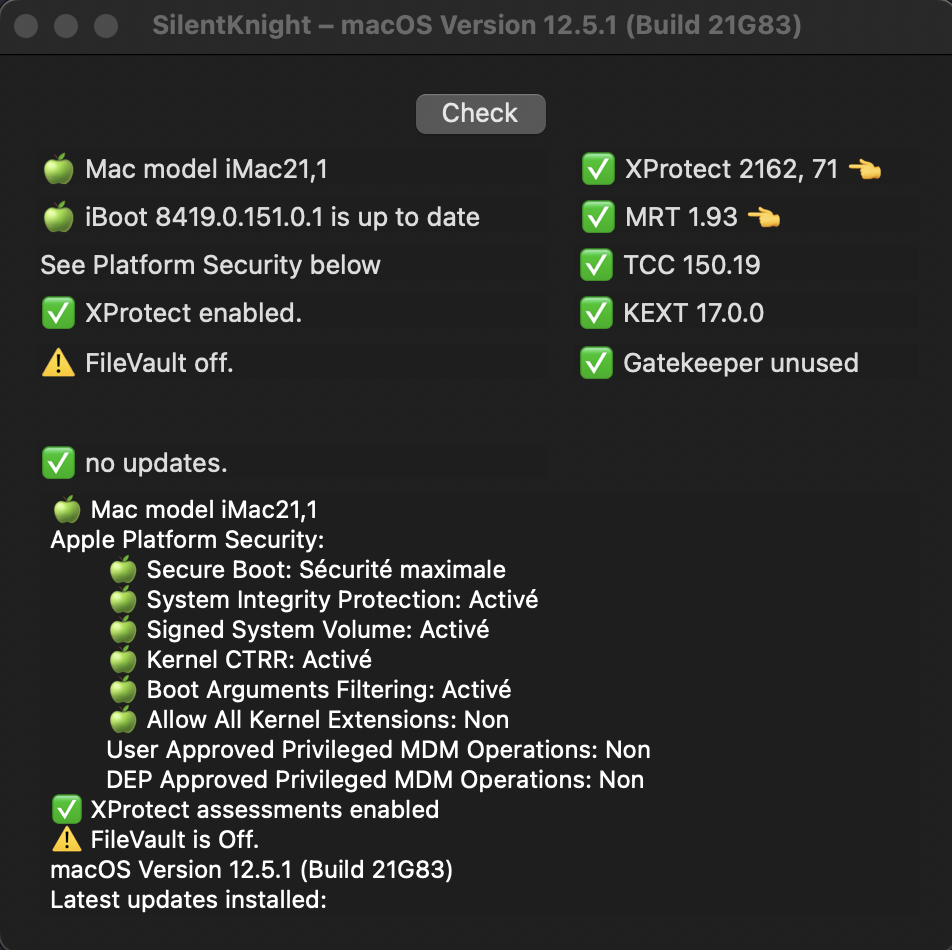The image size is (952, 950).
Task: Click apple icon beside lower Mac model iMac21,1
Action: (x=67, y=509)
